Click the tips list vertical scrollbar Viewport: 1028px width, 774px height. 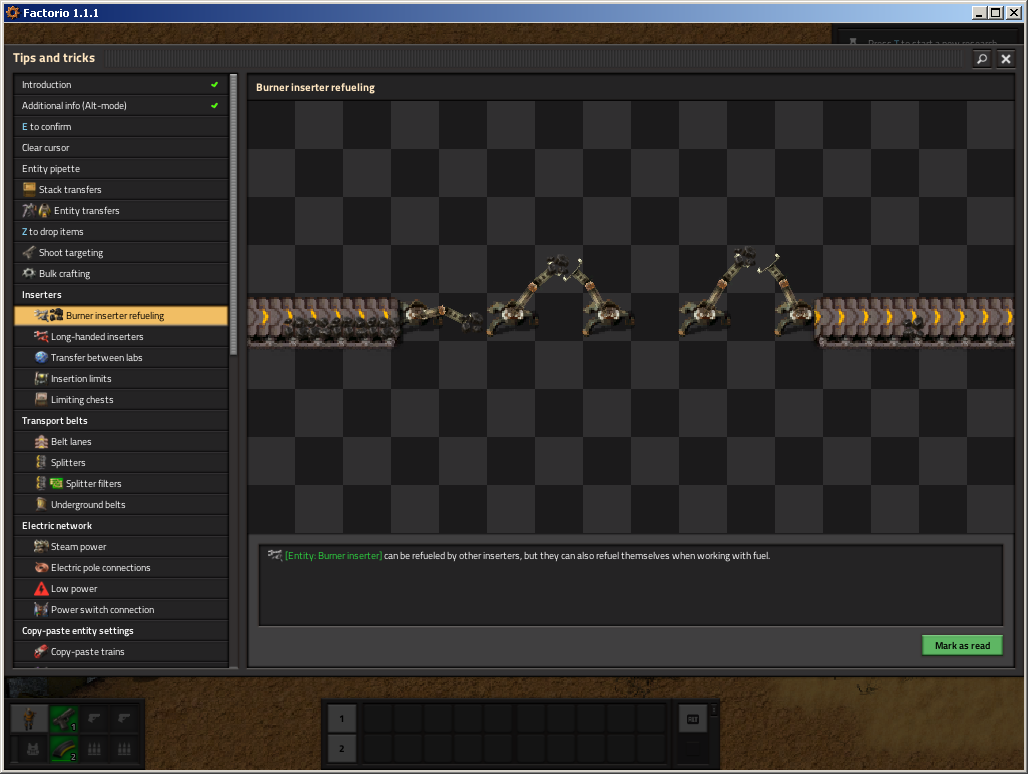[233, 216]
